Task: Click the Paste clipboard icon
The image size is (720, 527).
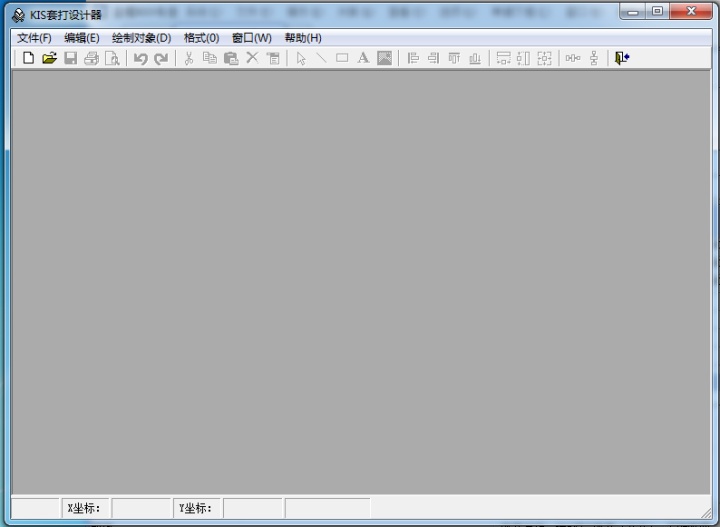Action: [231, 58]
